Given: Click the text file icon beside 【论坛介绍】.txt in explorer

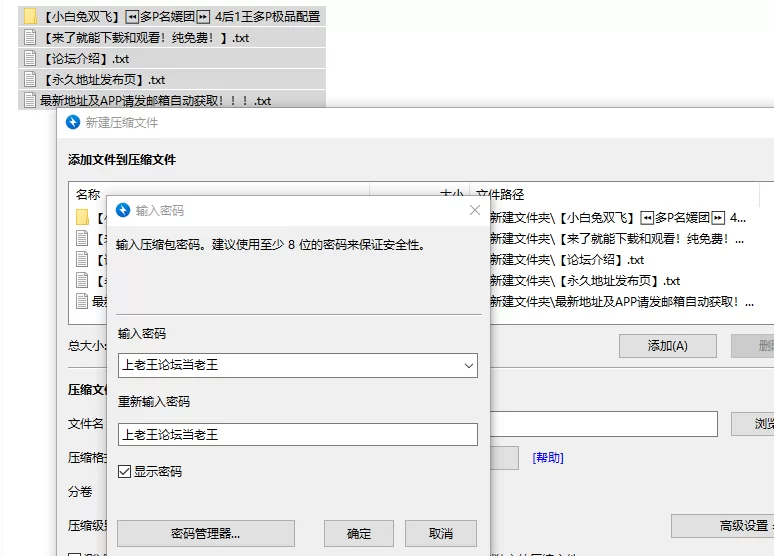Looking at the screenshot, I should click(30, 58).
